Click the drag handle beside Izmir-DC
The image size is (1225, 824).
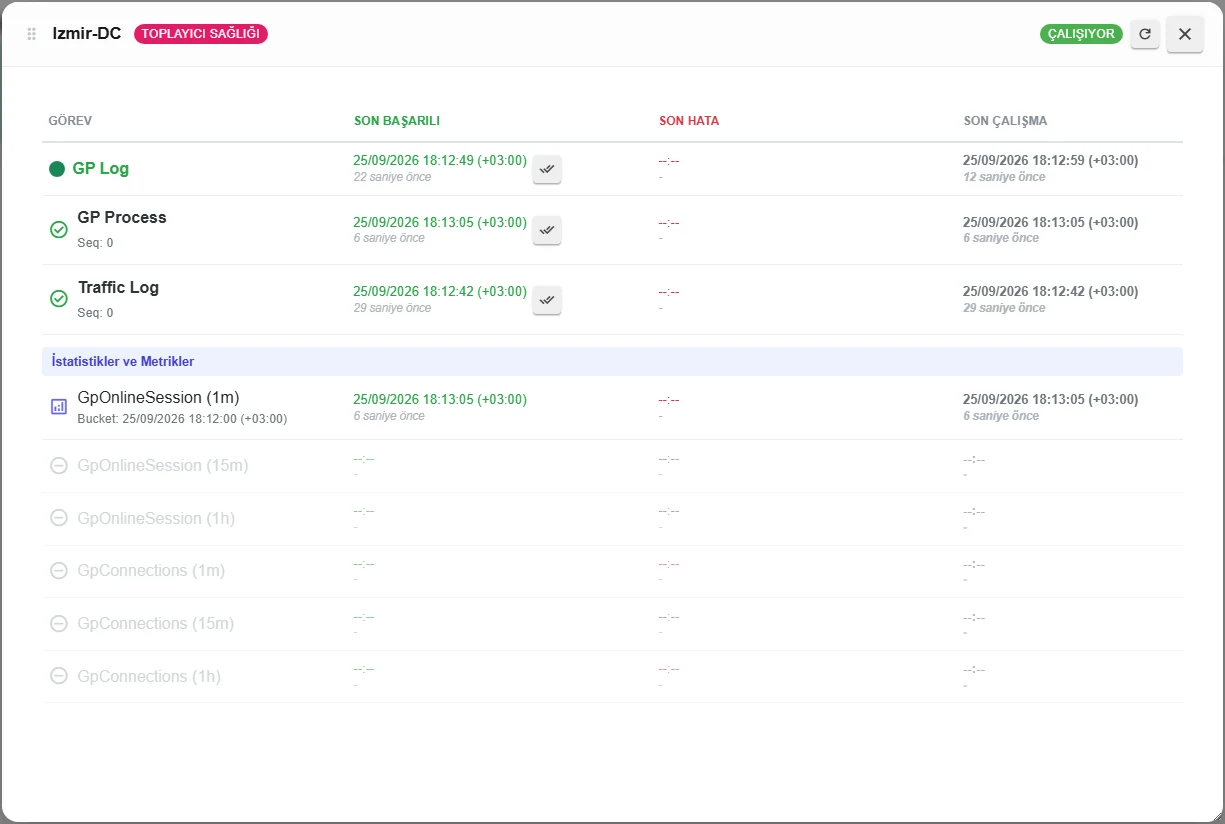tap(31, 34)
